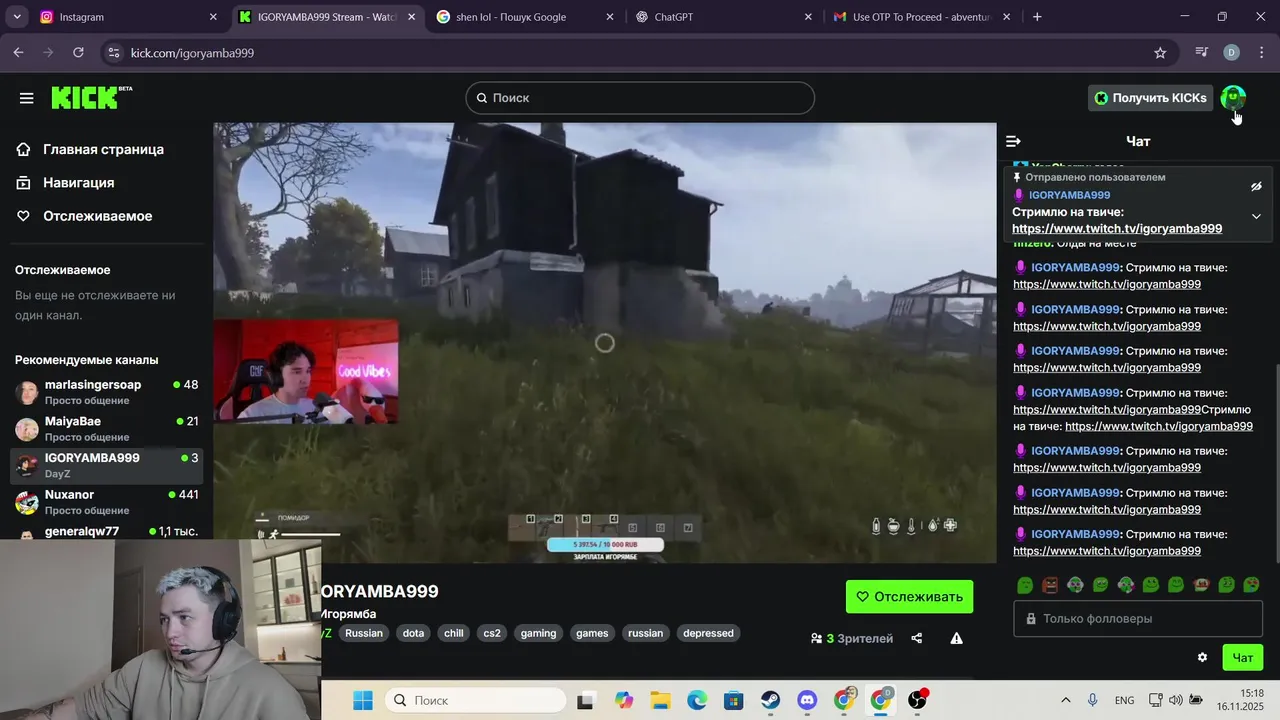Report the stream via warning icon

(x=956, y=638)
